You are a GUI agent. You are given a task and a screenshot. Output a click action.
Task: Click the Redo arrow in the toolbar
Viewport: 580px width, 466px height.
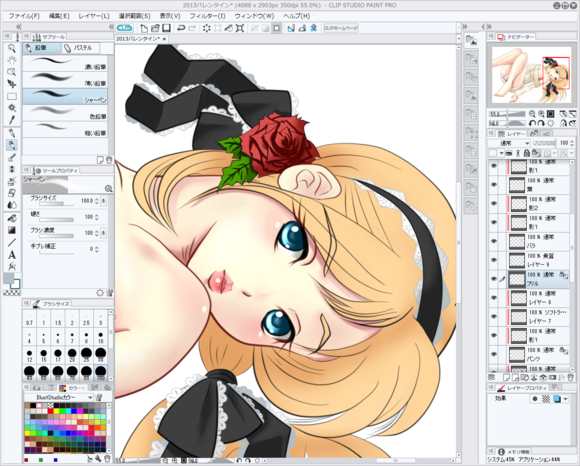[x=192, y=28]
